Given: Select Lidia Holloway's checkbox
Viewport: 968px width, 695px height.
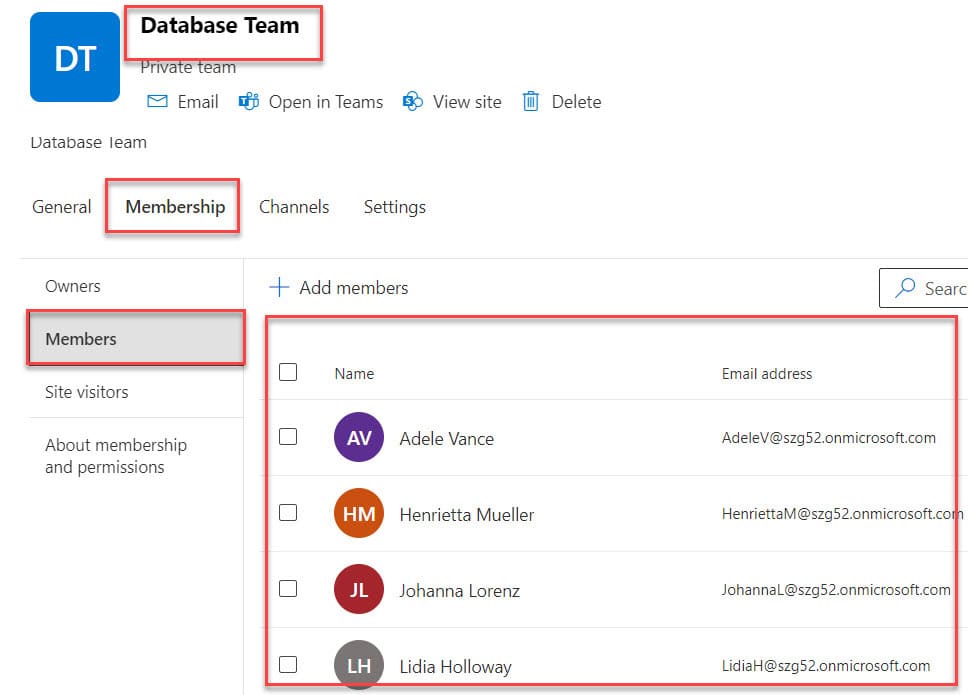Looking at the screenshot, I should tap(288, 664).
